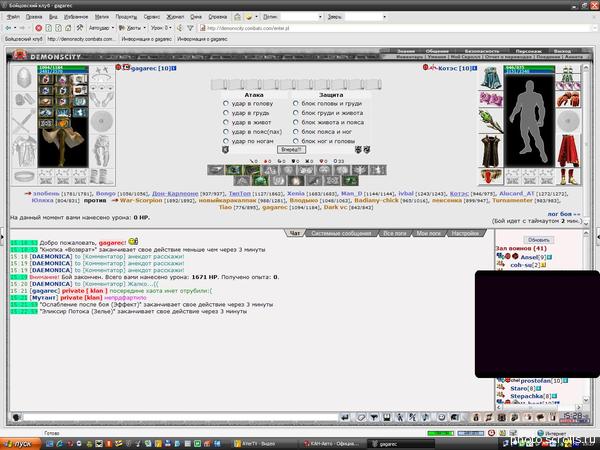Open 'Избранное' browser menu
600x450 pixels.
(76, 17)
